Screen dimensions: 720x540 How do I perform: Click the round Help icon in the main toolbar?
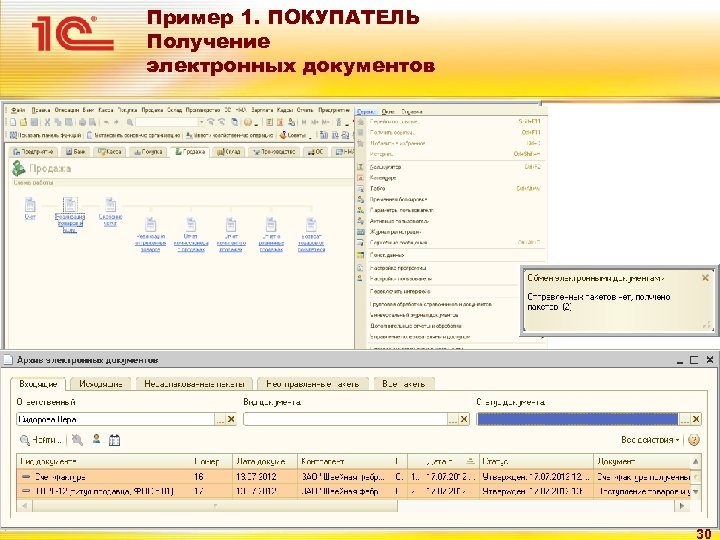point(248,122)
